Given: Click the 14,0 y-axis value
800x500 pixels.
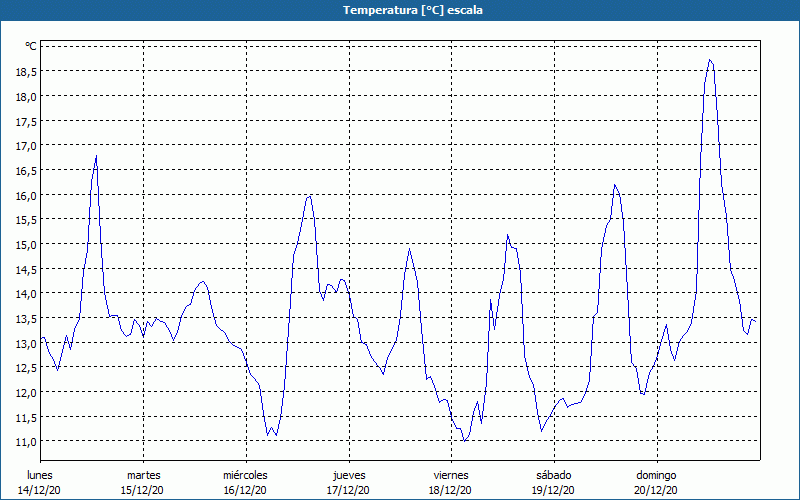Looking at the screenshot, I should click(27, 294).
